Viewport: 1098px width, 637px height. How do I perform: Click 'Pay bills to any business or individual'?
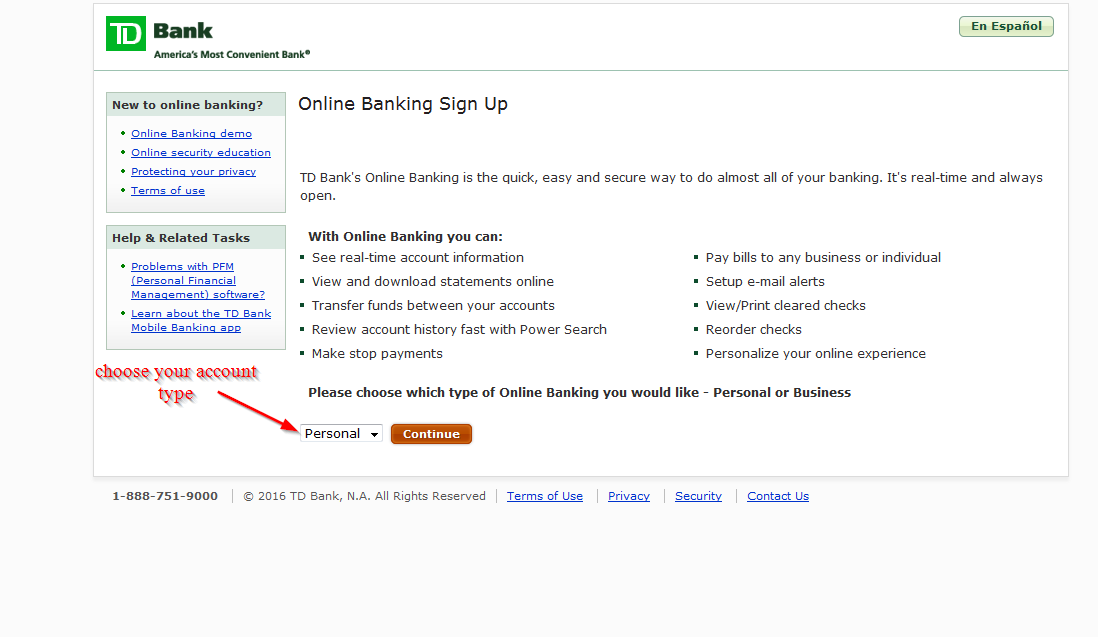click(x=824, y=258)
